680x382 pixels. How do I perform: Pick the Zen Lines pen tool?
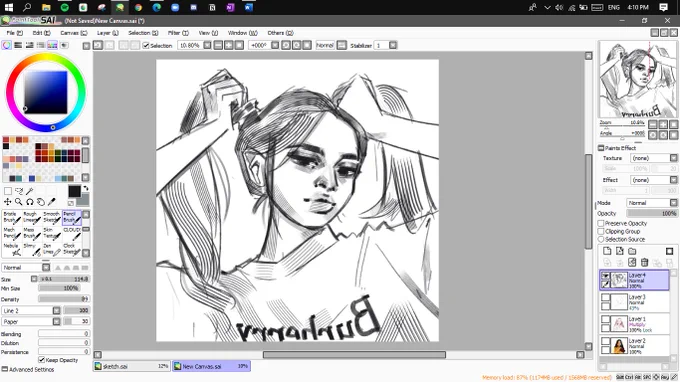click(x=52, y=249)
